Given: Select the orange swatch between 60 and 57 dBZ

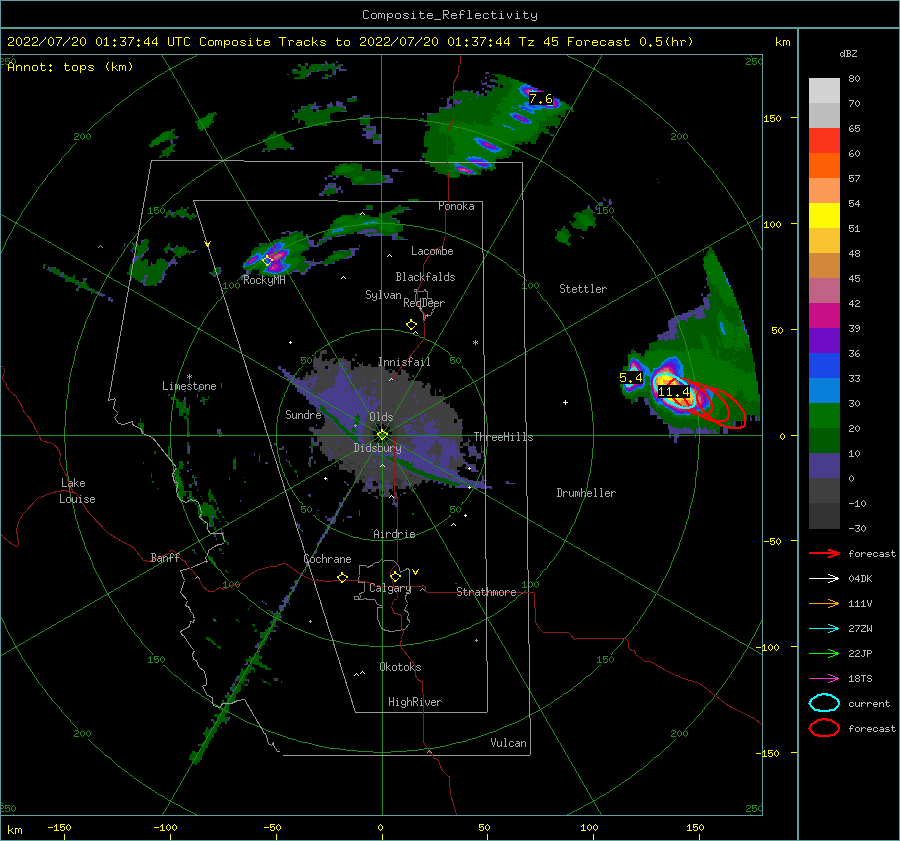Looking at the screenshot, I should pos(824,166).
